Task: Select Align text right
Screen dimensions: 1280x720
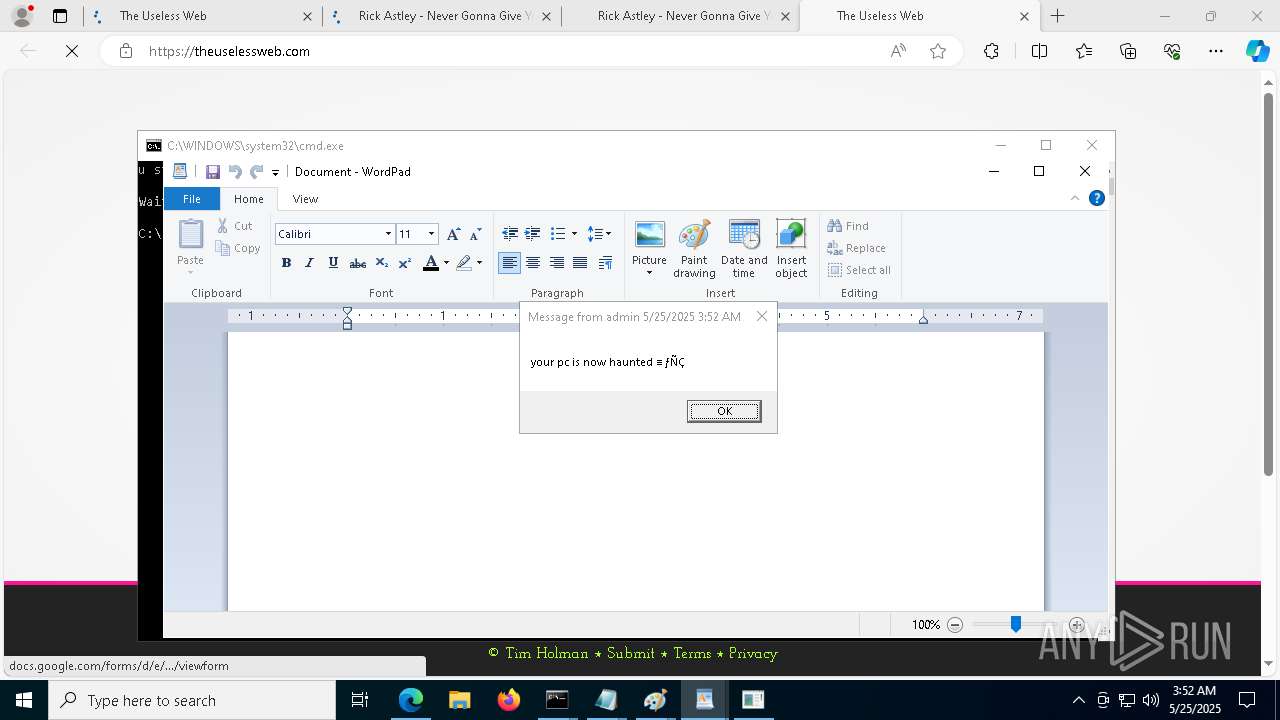Action: click(556, 263)
